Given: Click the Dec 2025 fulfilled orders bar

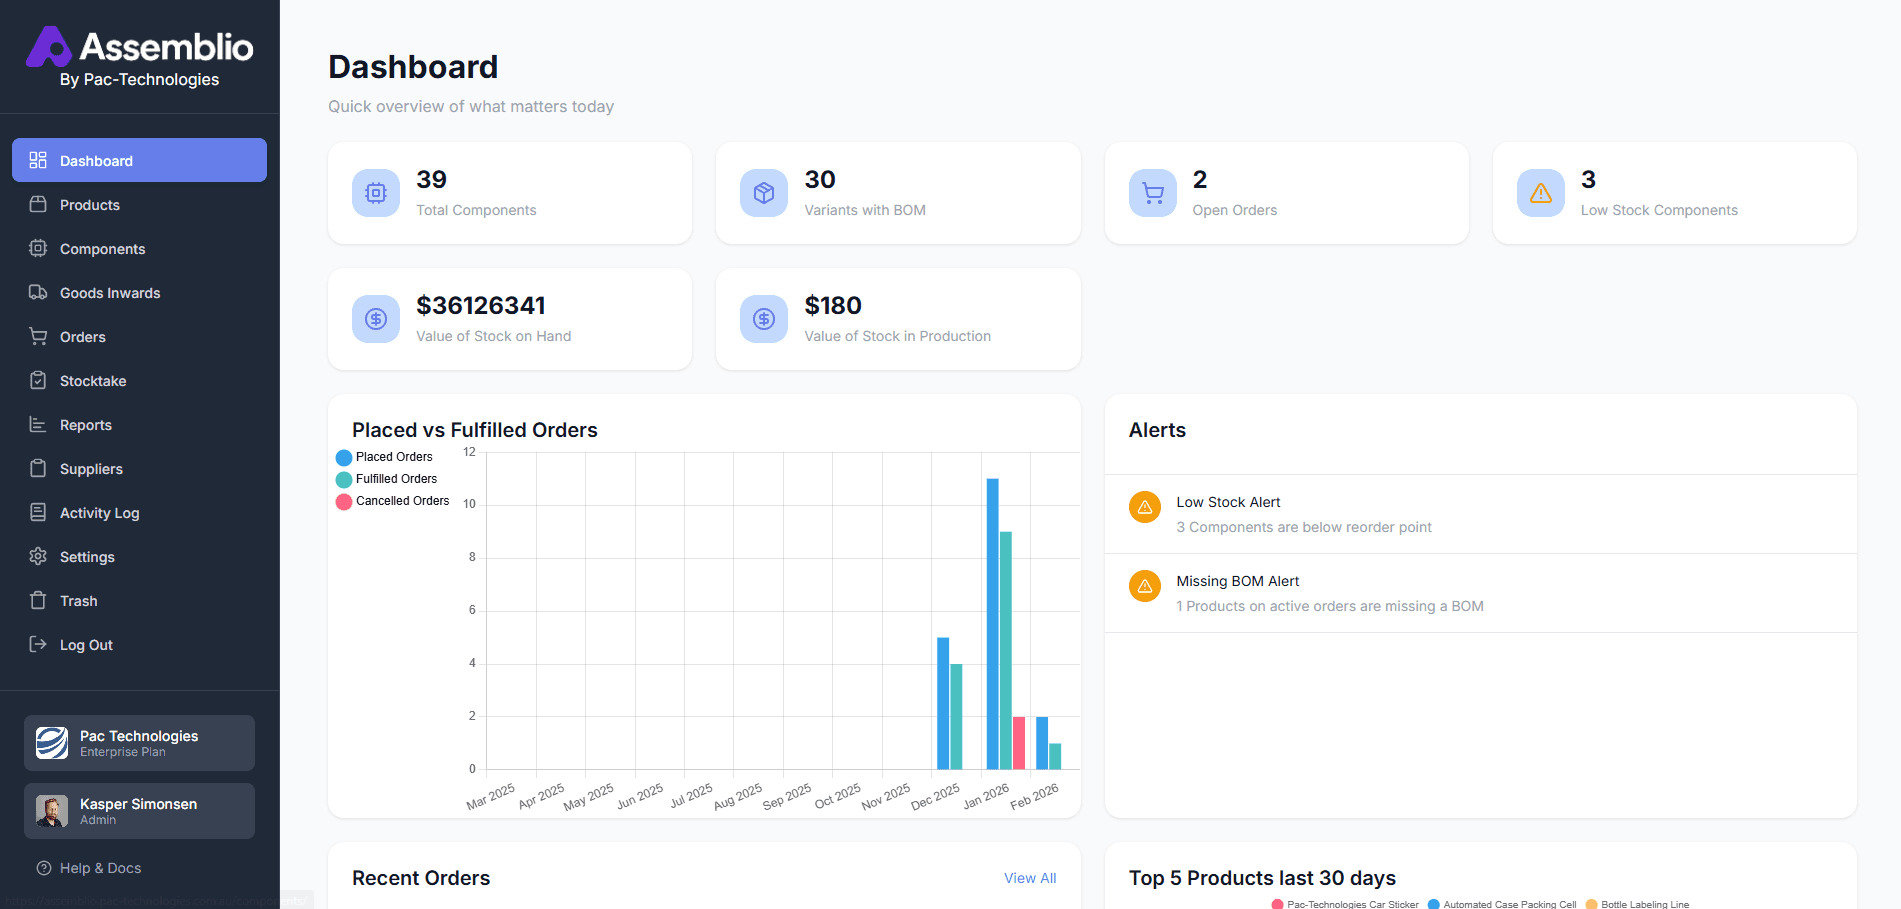Looking at the screenshot, I should click(x=956, y=716).
